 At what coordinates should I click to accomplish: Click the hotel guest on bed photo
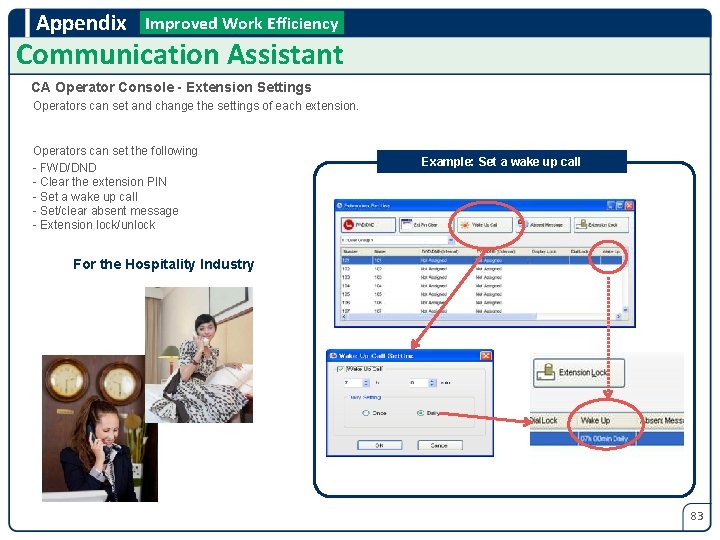(x=199, y=355)
